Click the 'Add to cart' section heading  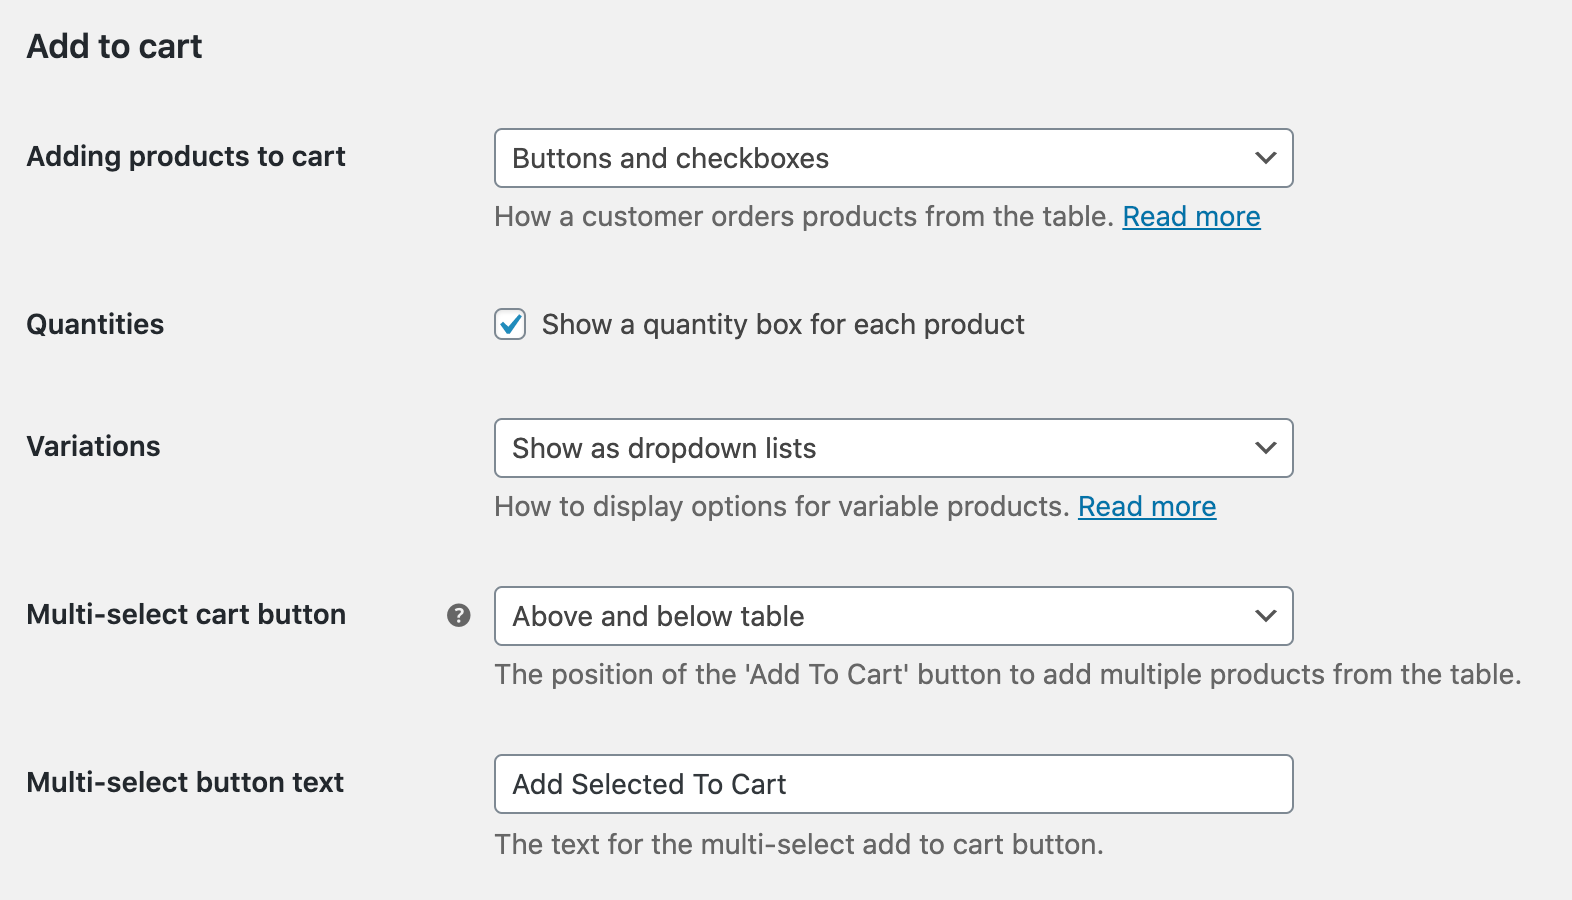pos(114,46)
